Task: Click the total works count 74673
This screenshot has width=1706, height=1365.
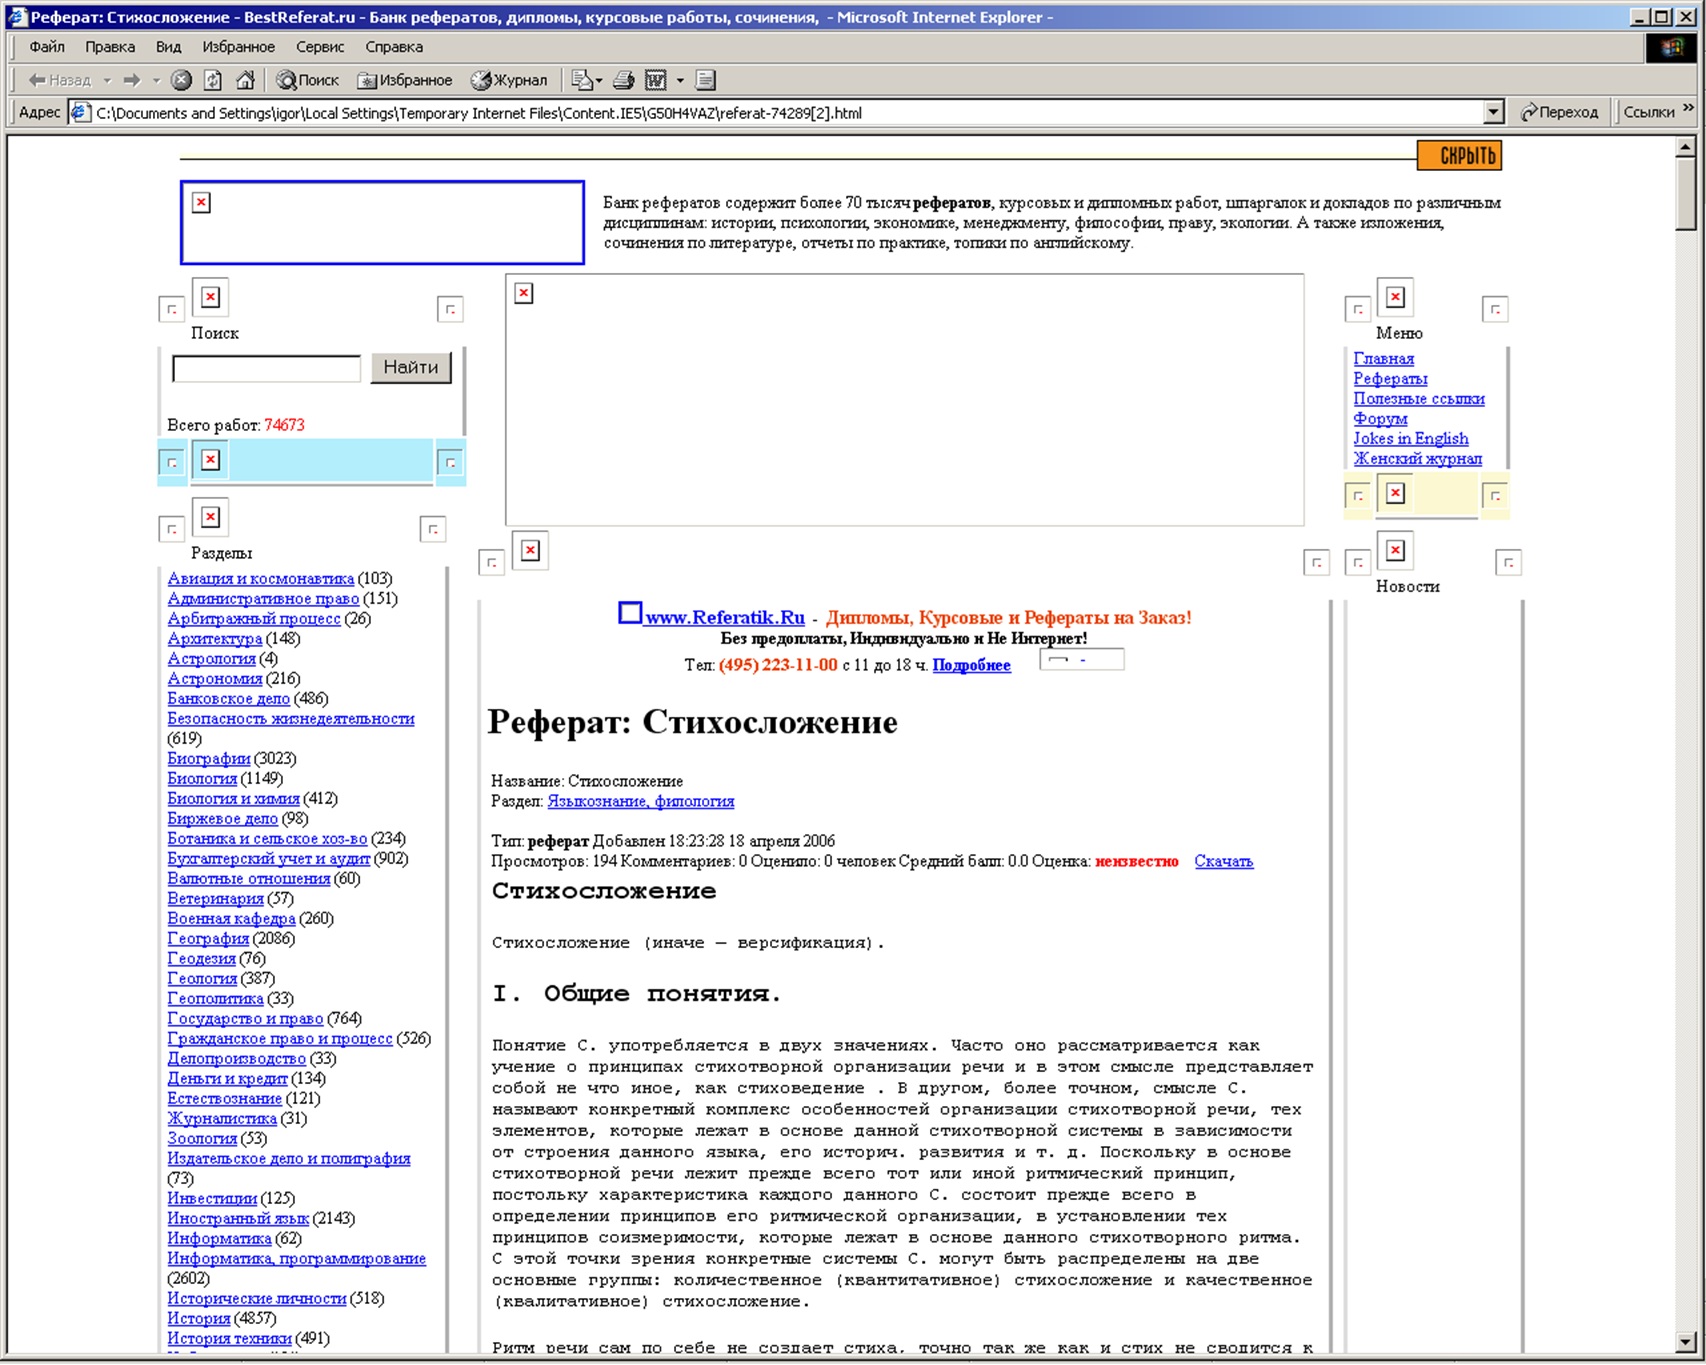Action: click(x=284, y=425)
